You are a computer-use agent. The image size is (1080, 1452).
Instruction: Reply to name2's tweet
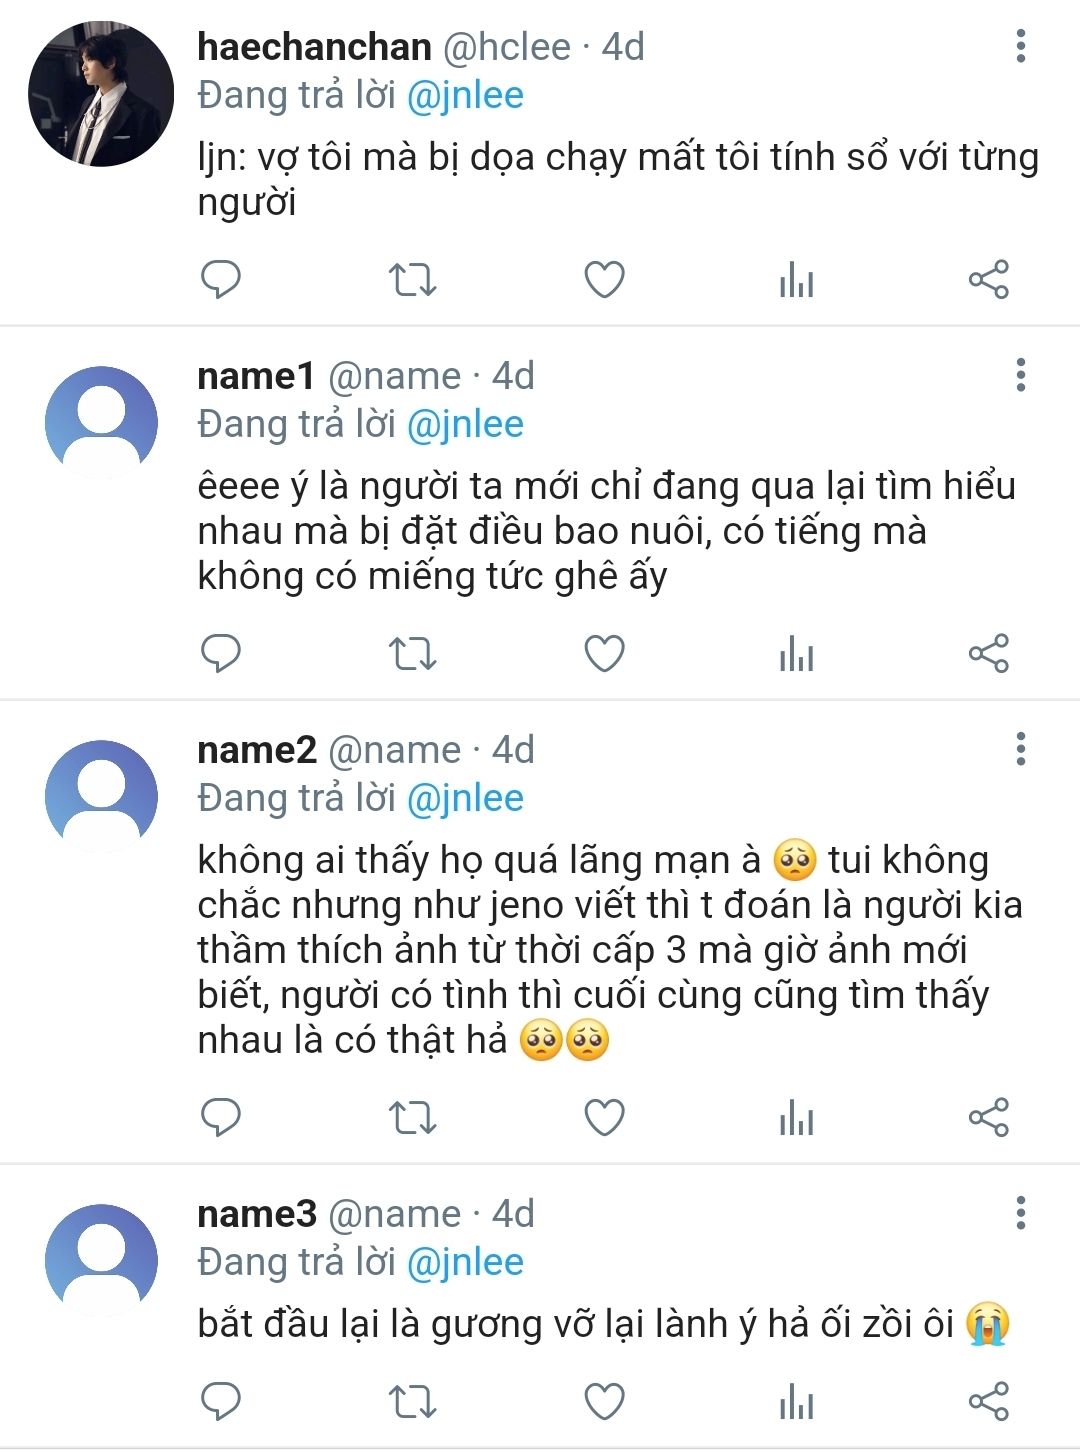pyautogui.click(x=221, y=1117)
